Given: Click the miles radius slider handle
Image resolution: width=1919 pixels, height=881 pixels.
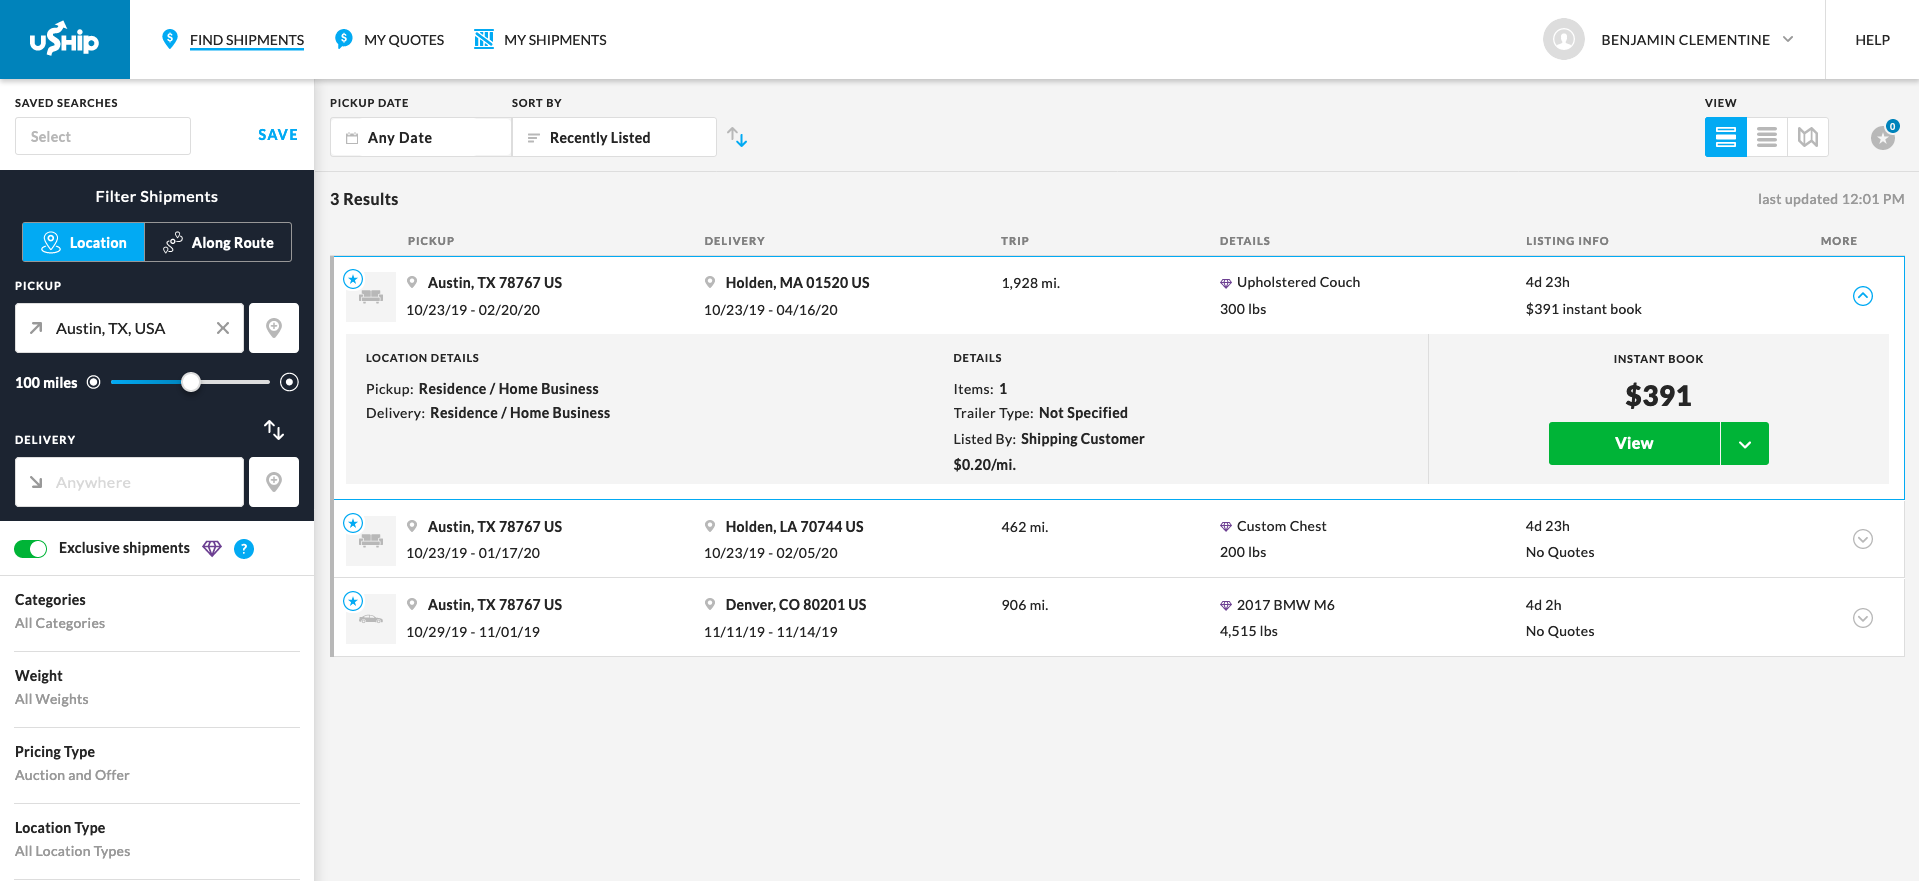Looking at the screenshot, I should (x=191, y=382).
